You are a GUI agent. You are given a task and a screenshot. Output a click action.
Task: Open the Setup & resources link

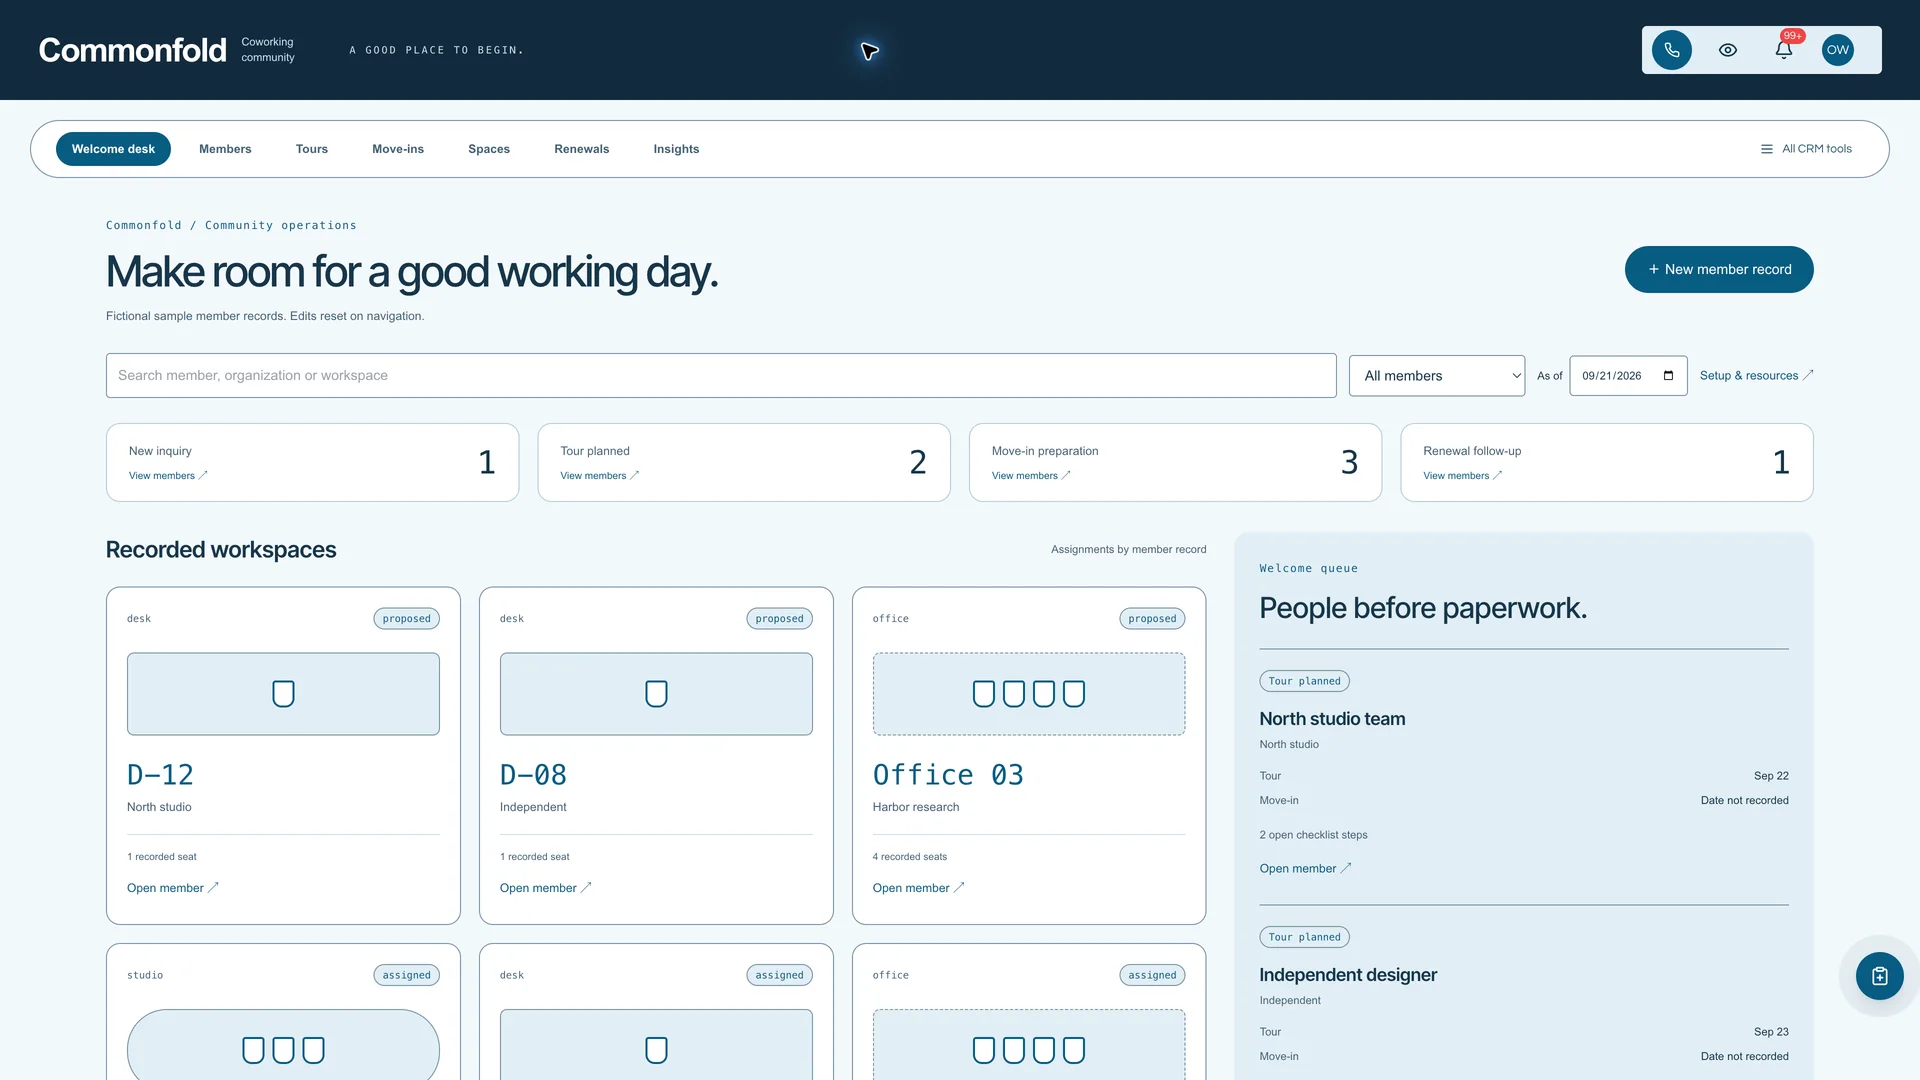pos(1756,376)
